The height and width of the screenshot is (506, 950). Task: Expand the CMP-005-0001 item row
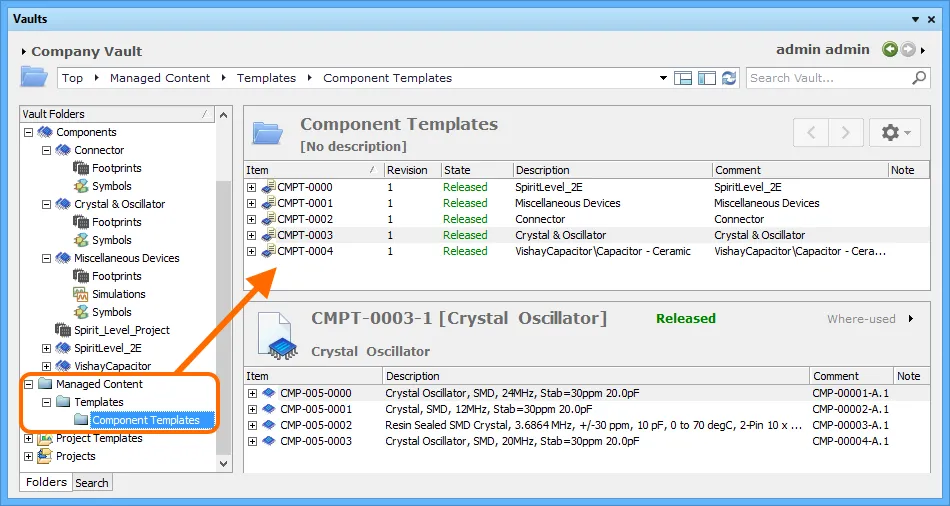point(253,410)
